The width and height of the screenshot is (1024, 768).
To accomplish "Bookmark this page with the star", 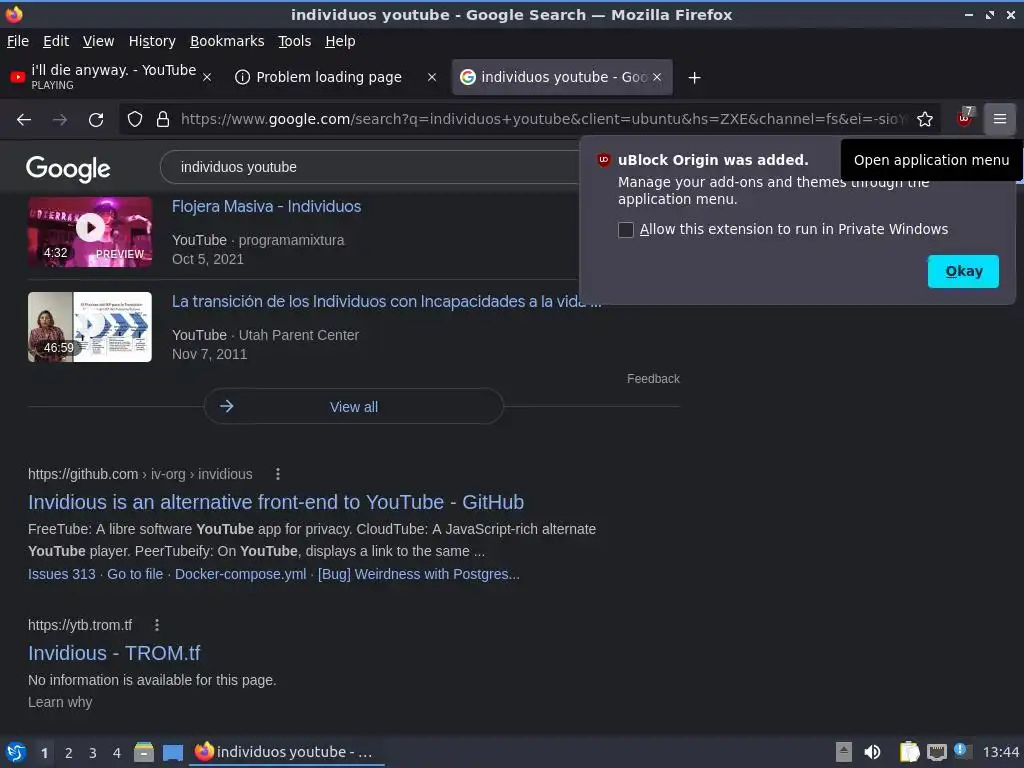I will 924,120.
